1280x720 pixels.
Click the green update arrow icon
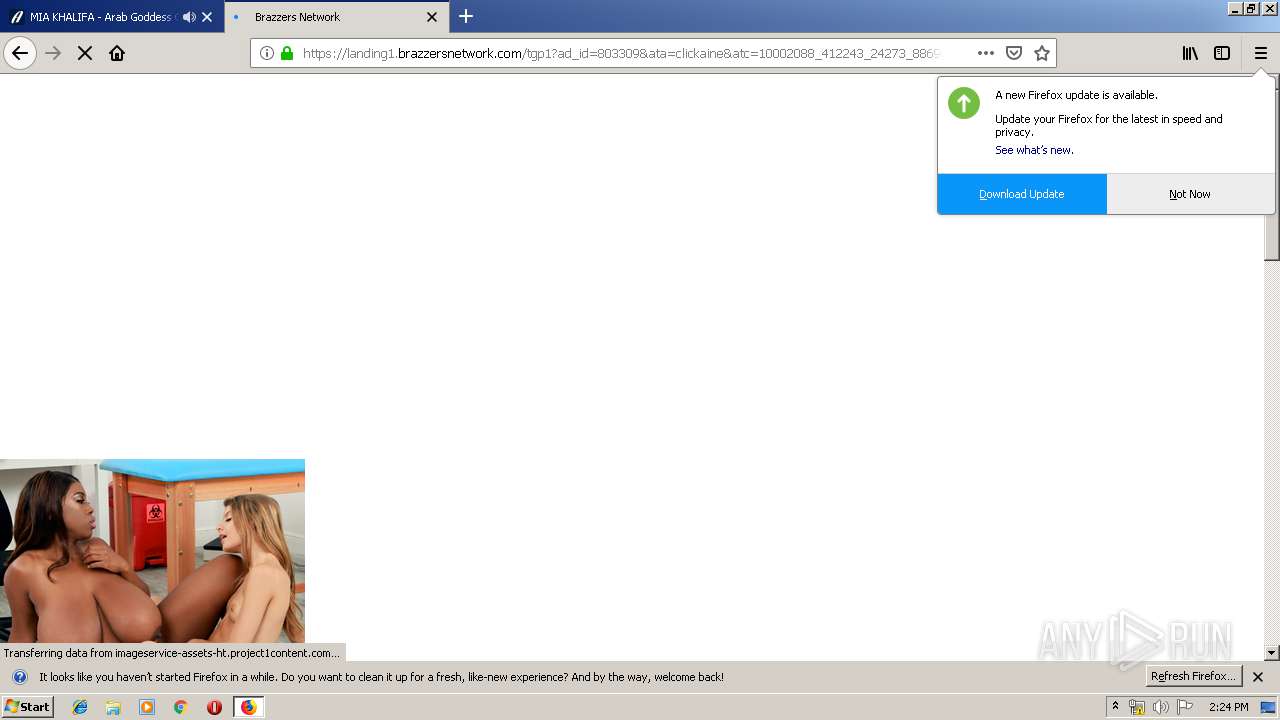[x=964, y=103]
